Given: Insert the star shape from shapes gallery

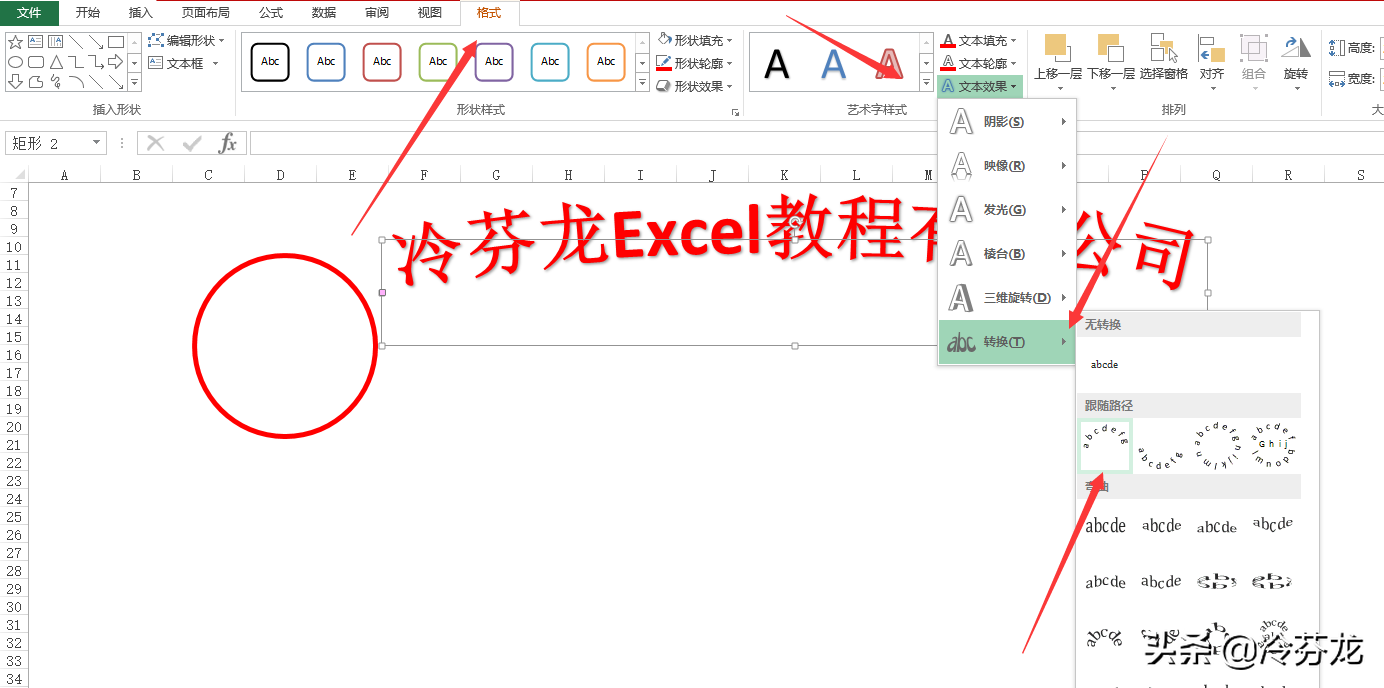Looking at the screenshot, I should click(x=15, y=42).
